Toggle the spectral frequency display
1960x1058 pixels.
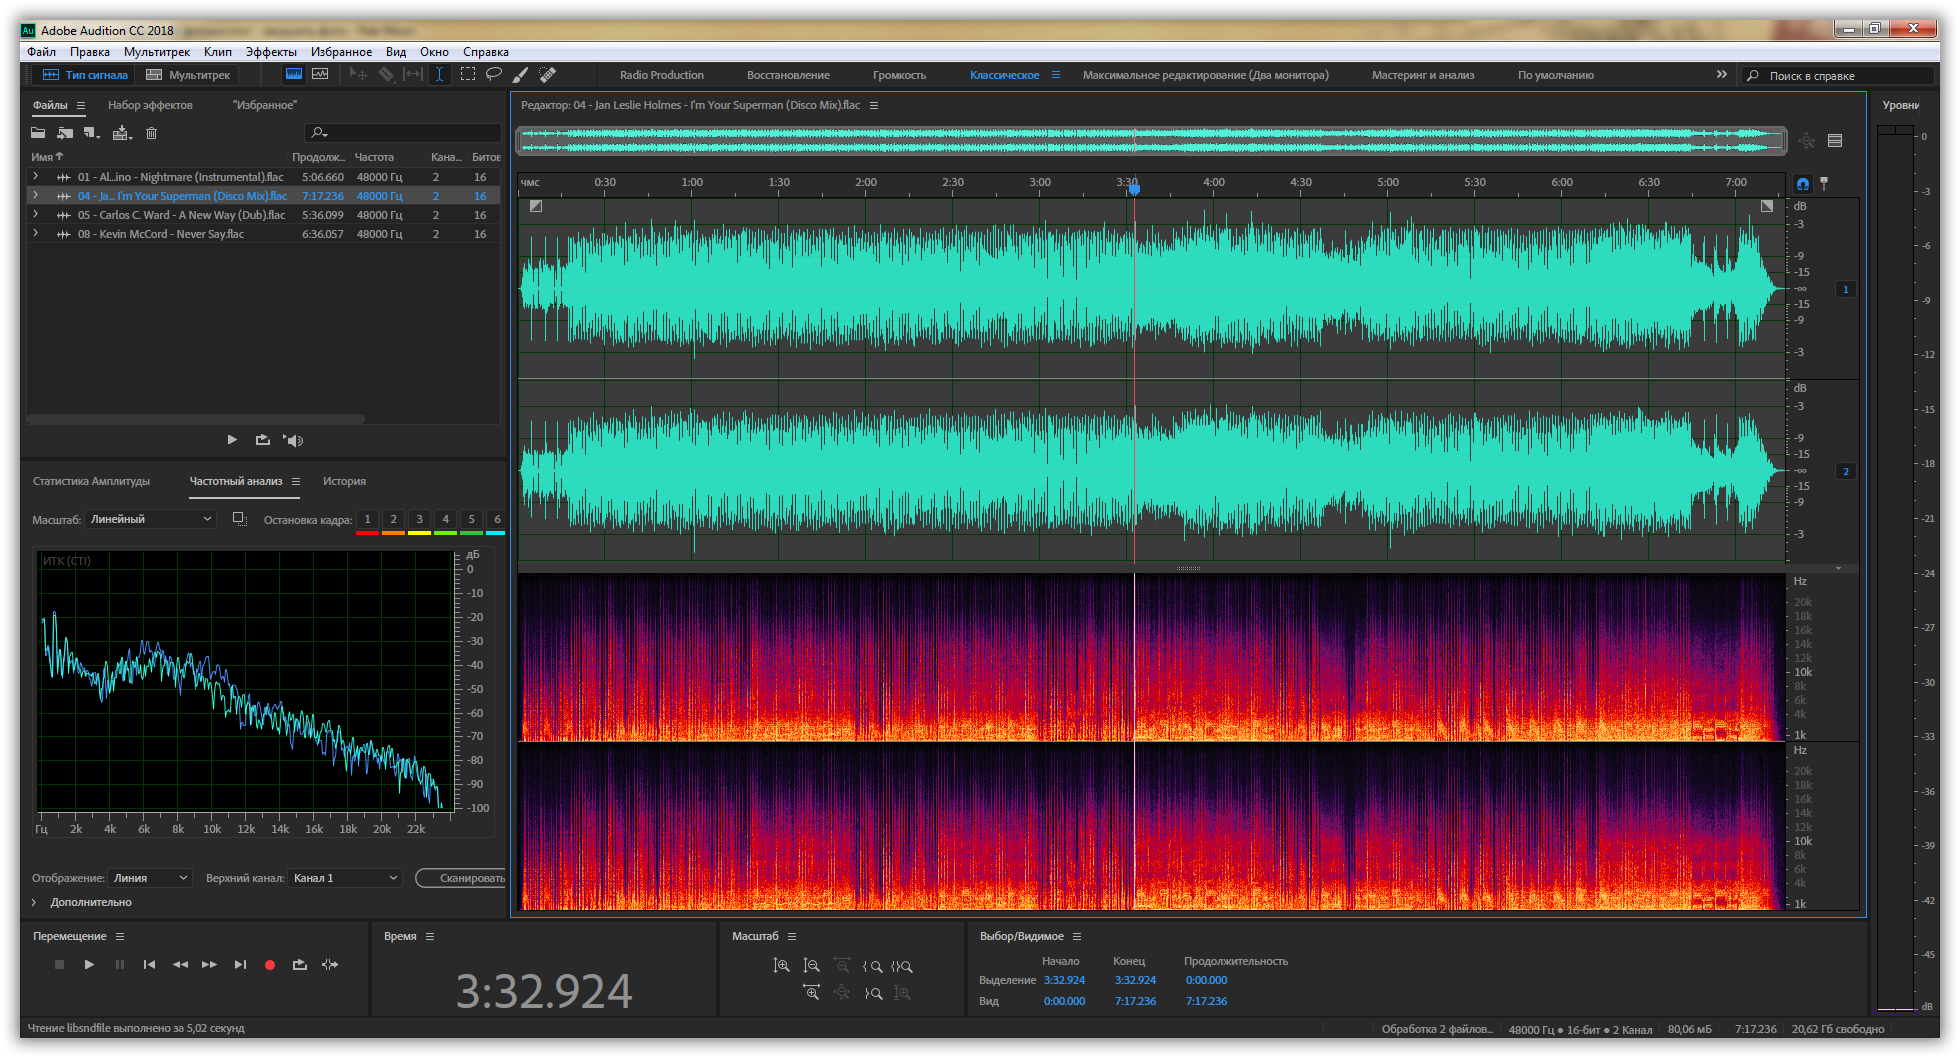(293, 75)
